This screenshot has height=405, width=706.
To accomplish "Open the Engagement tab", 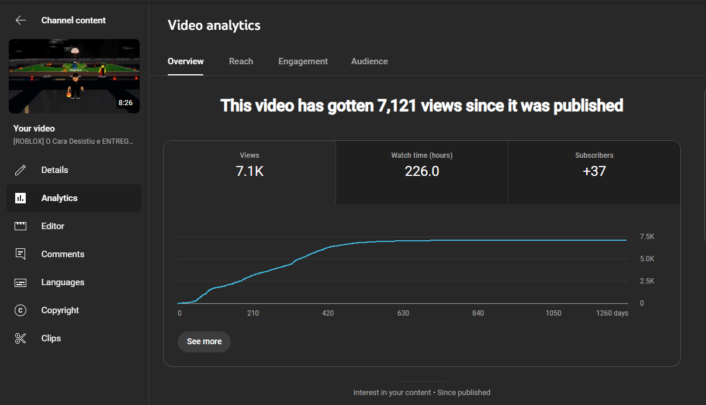I will pyautogui.click(x=302, y=61).
